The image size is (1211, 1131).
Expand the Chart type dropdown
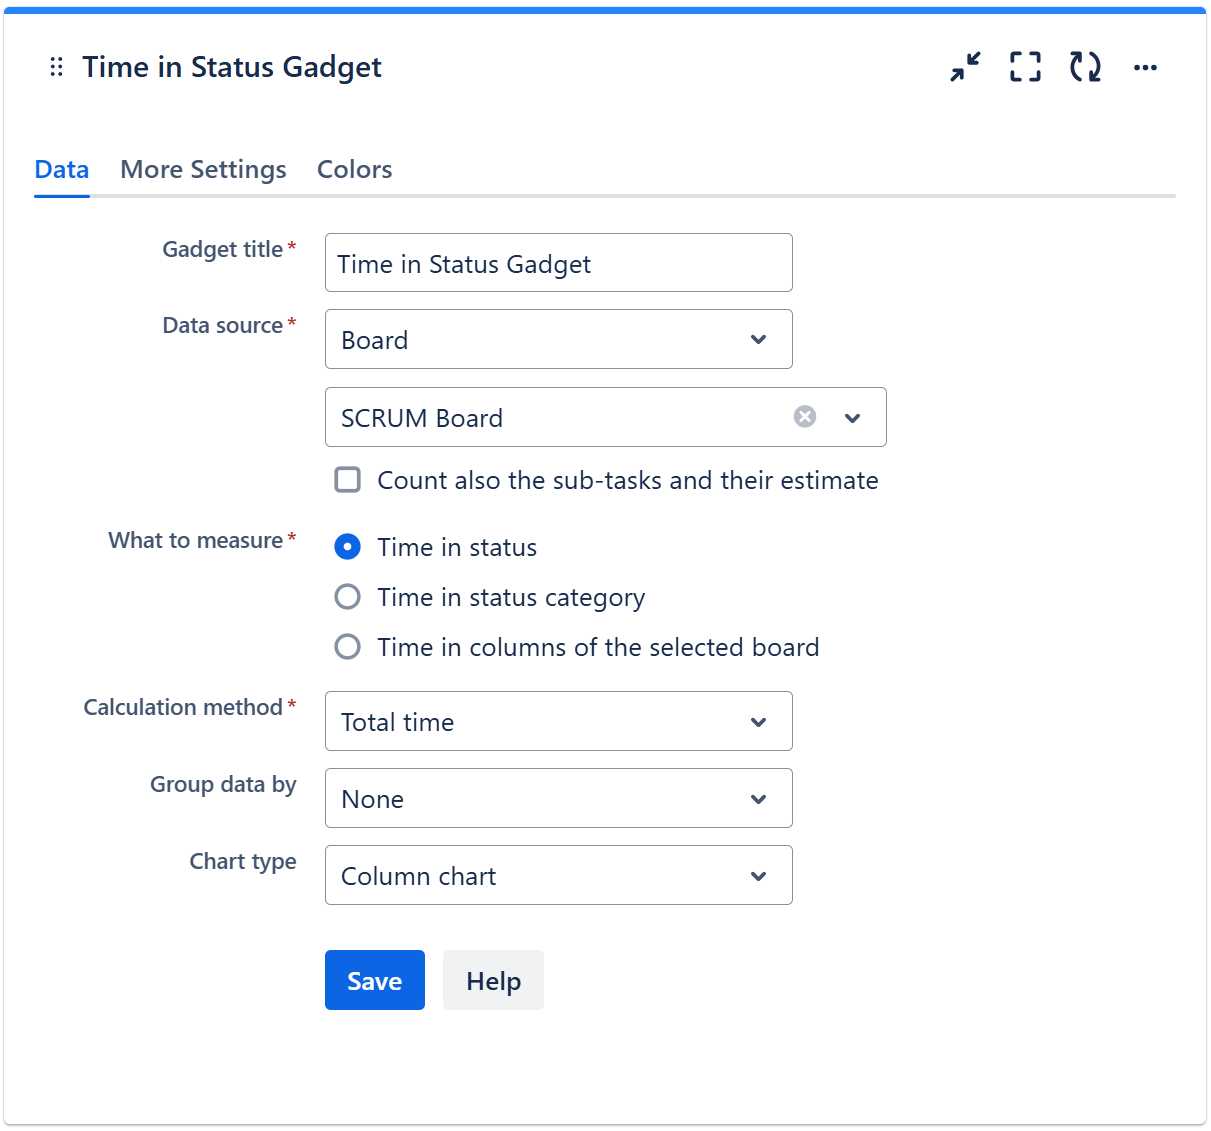558,875
